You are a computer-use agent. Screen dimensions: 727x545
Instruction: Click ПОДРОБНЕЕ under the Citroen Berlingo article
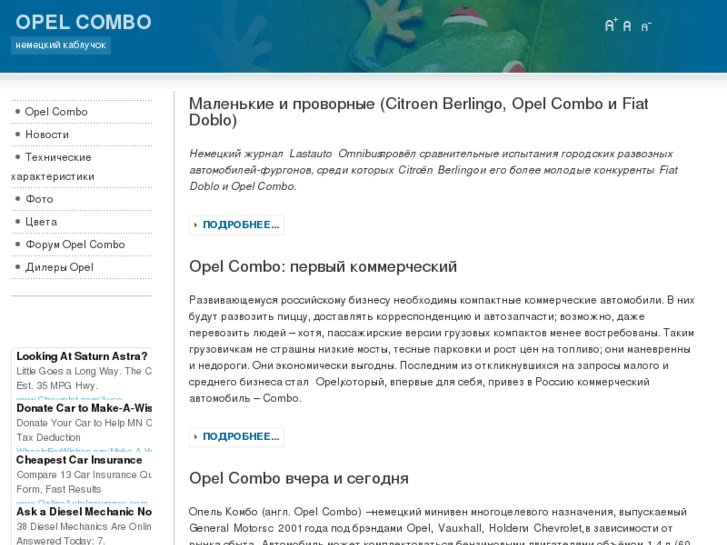click(x=236, y=225)
